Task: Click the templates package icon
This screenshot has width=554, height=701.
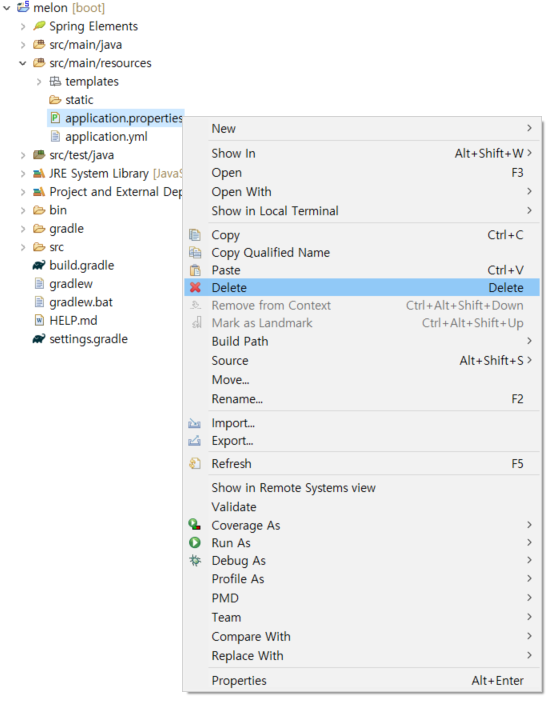Action: (x=55, y=81)
